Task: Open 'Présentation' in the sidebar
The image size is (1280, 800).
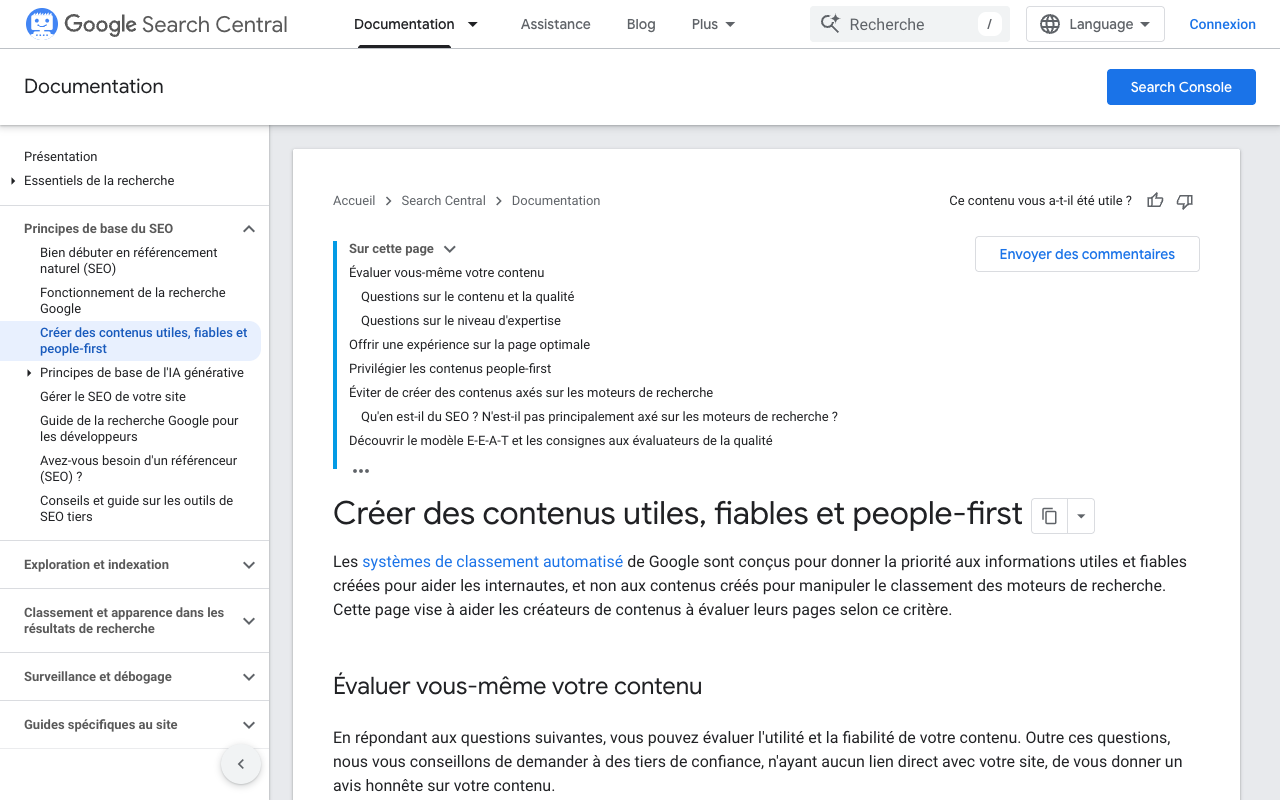Action: 61,157
